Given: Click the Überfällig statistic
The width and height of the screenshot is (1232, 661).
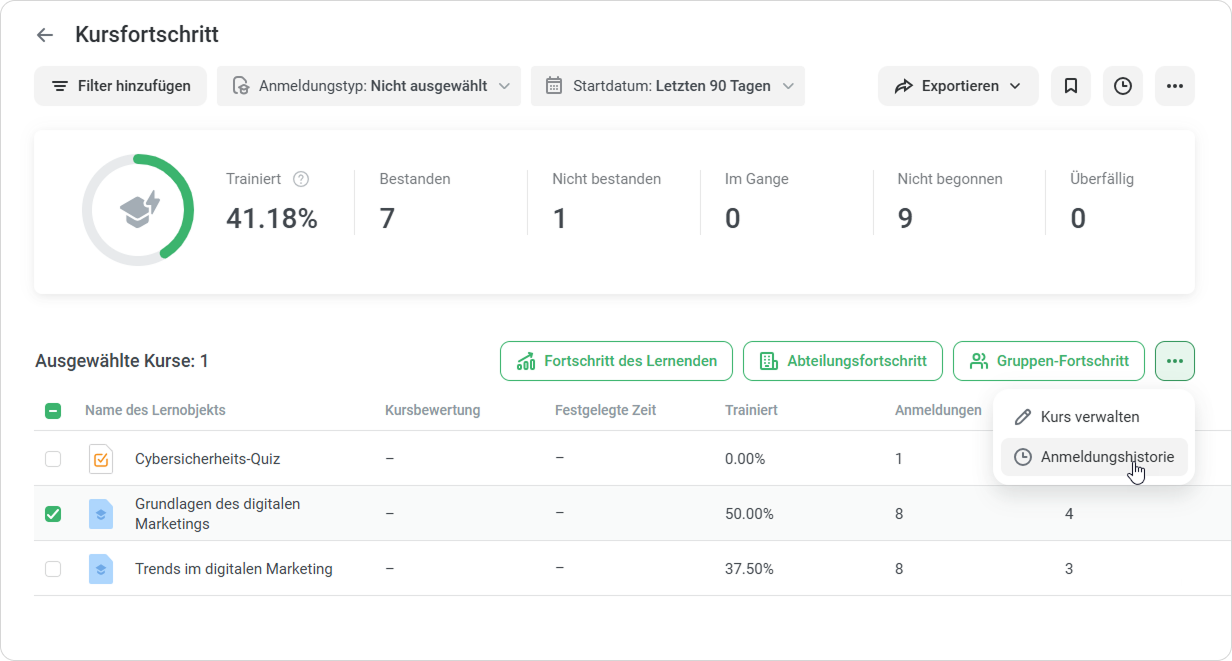Looking at the screenshot, I should (x=1102, y=202).
